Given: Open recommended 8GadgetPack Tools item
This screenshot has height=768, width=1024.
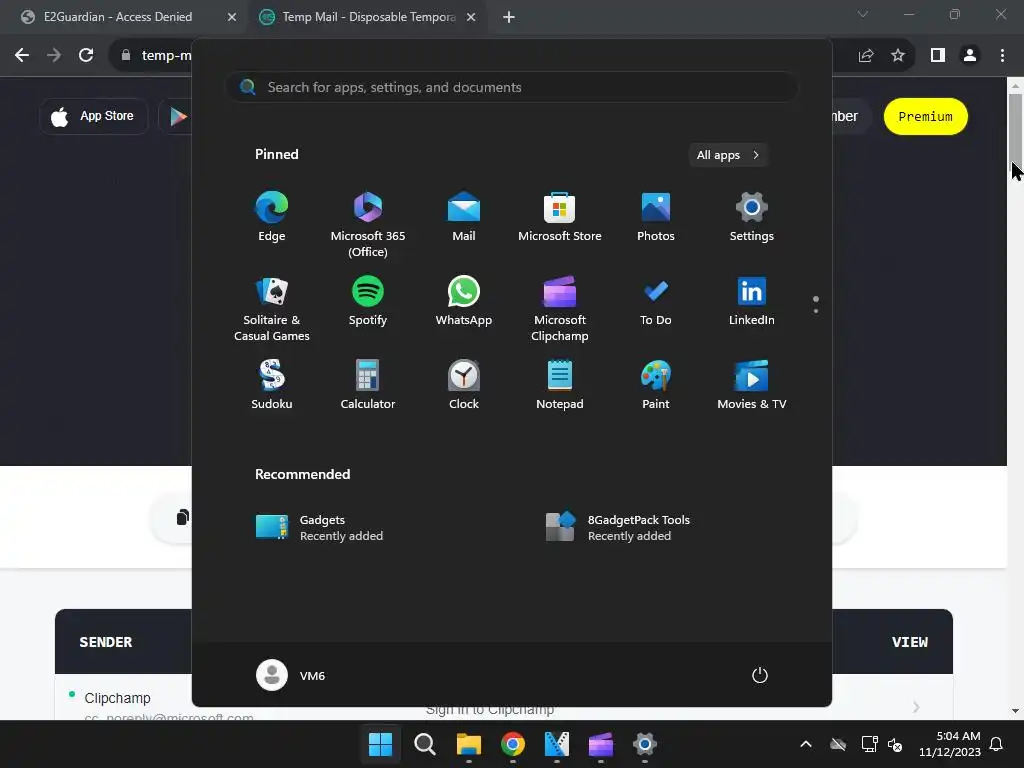Looking at the screenshot, I should (618, 528).
